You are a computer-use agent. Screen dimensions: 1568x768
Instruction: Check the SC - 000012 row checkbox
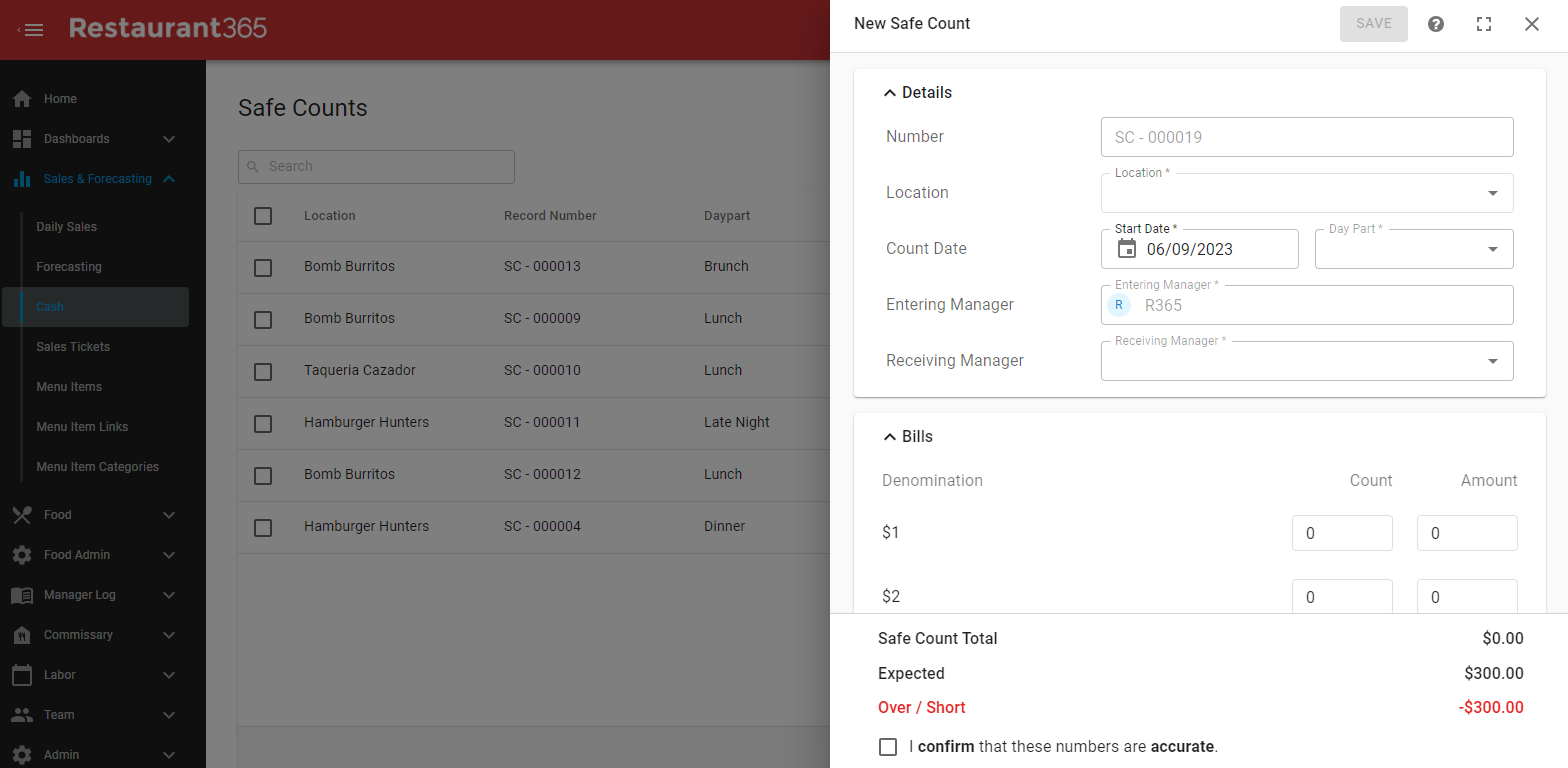[x=263, y=476]
